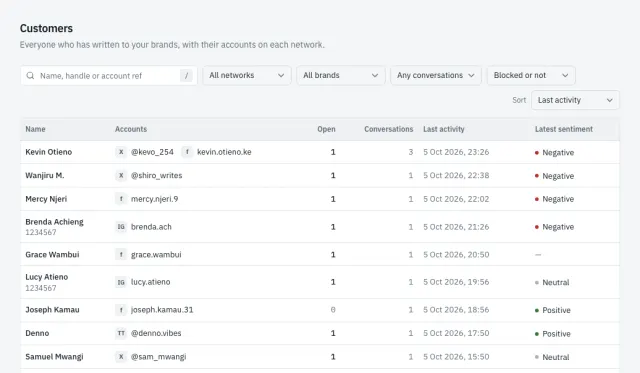The width and height of the screenshot is (640, 373).
Task: Open the All brands filter dropdown
Action: [x=341, y=75]
